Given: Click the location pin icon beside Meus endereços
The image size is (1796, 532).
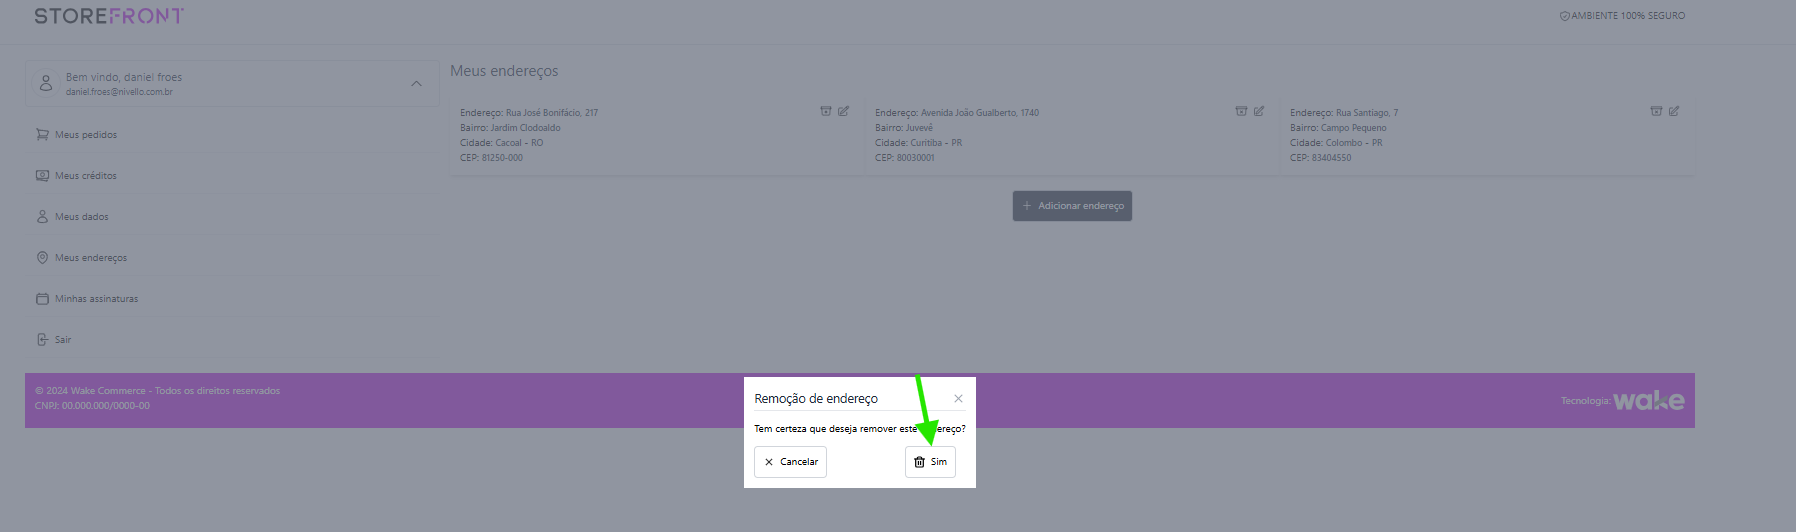Looking at the screenshot, I should point(42,257).
